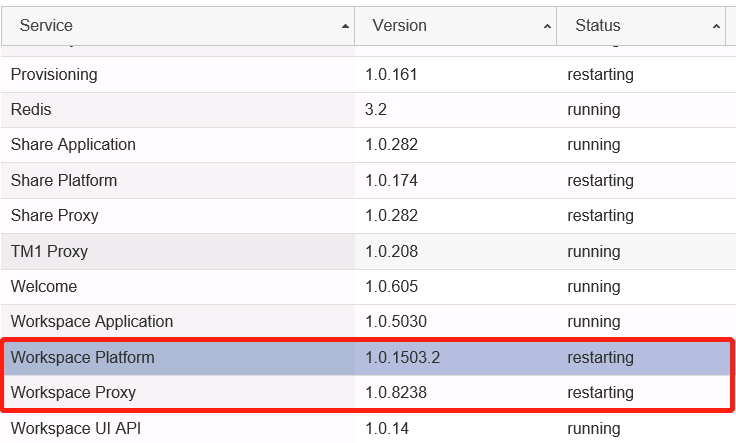Click Share Proxy version 1.0.282
Viewport: 736px width, 443px height.
pyautogui.click(x=391, y=216)
